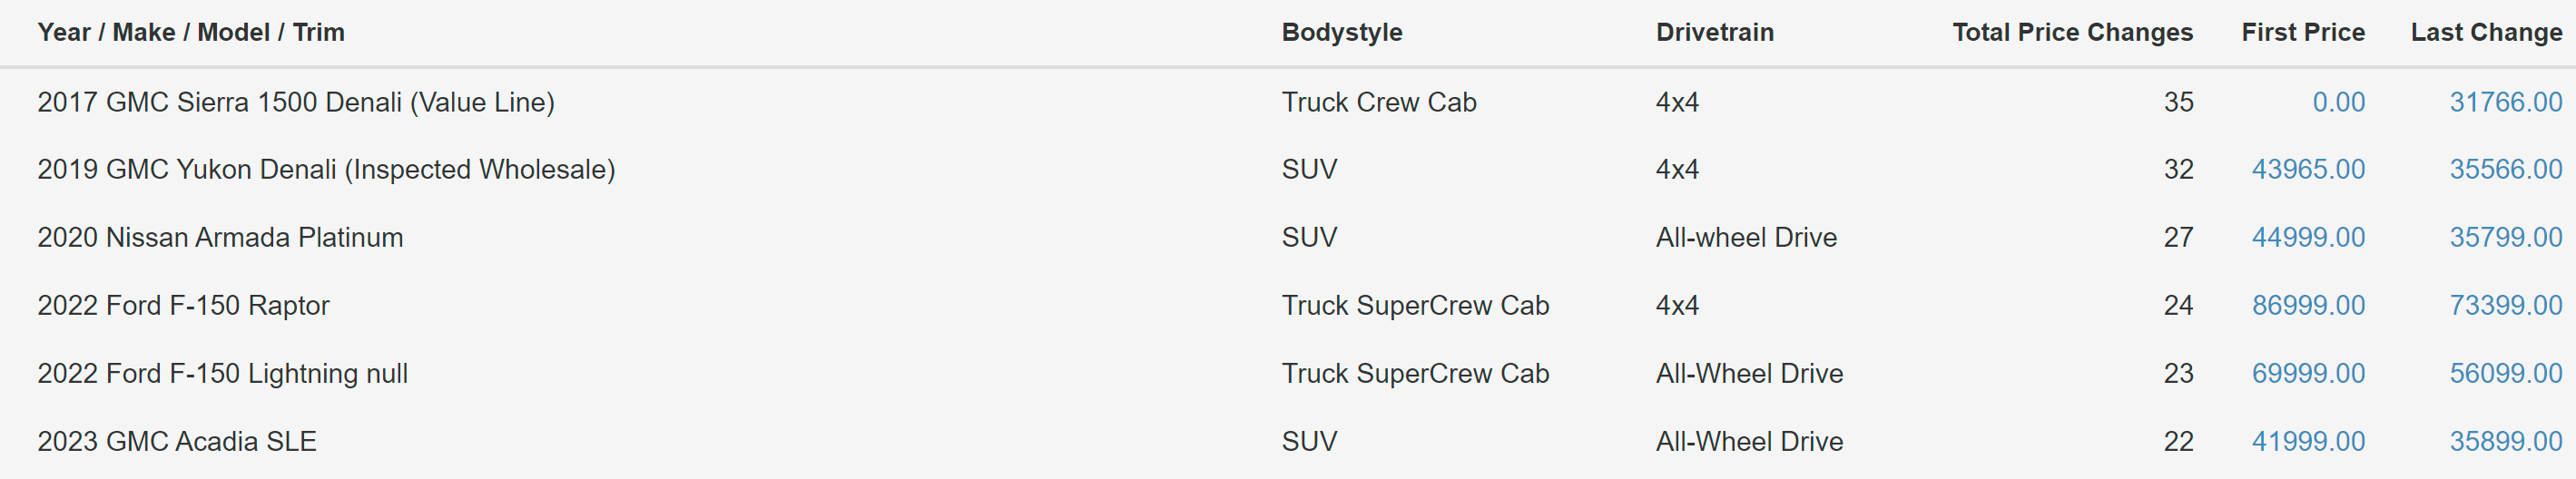
Task: Sort by the First Price column header
Action: pyautogui.click(x=2303, y=32)
